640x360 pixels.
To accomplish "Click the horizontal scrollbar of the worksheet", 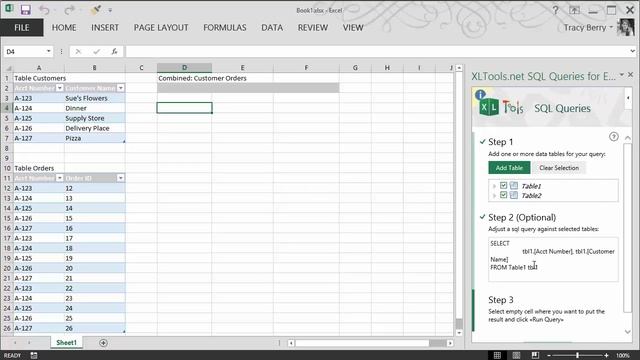I will click(370, 343).
